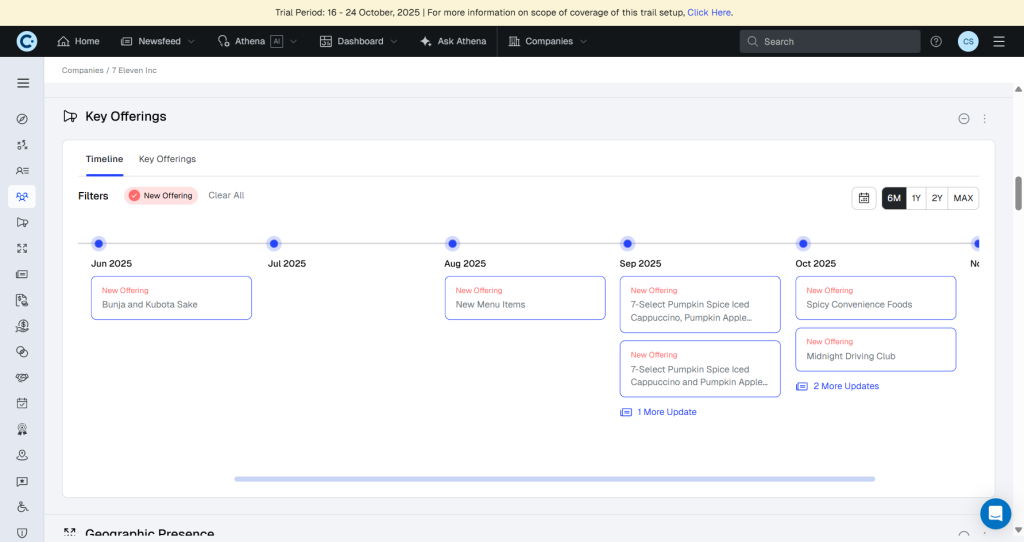Click the hand with dollar coin icon
The height and width of the screenshot is (542, 1024).
[22, 326]
